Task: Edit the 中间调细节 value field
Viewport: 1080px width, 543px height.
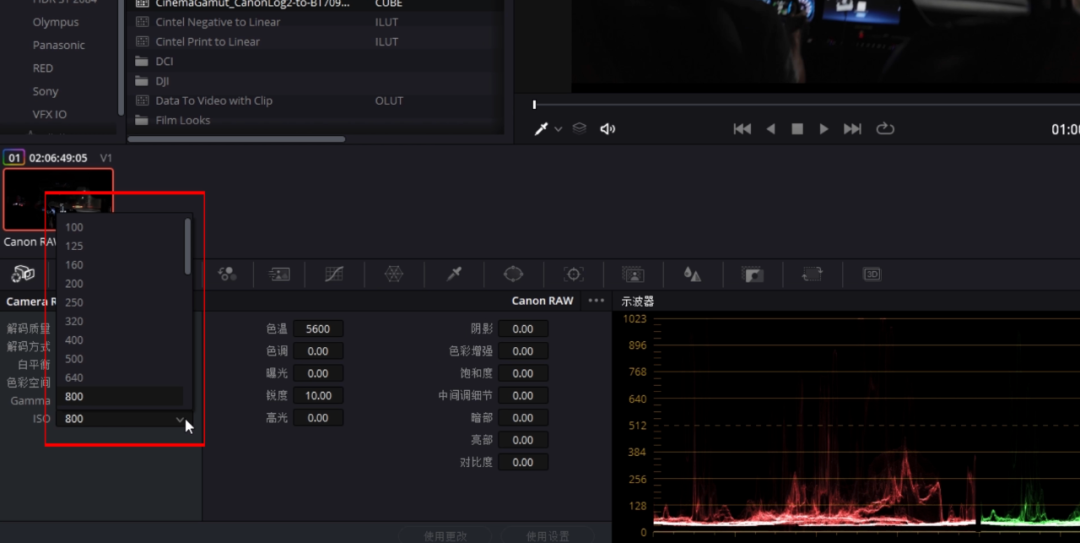Action: 523,396
